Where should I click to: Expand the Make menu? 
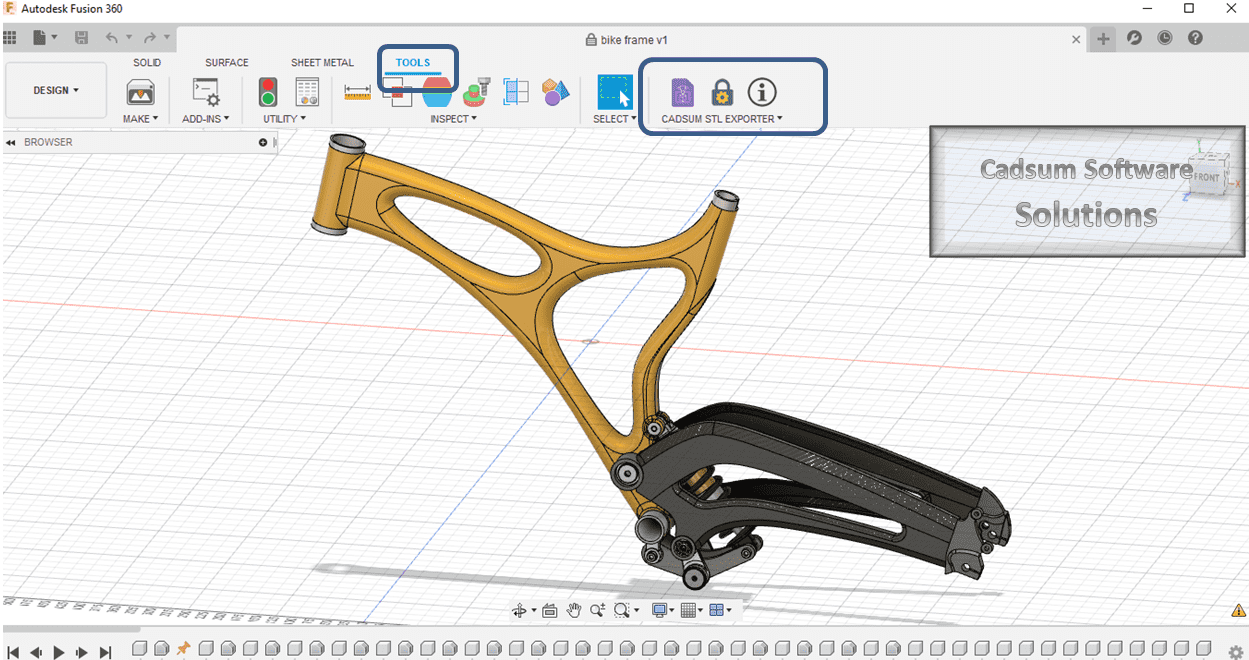pyautogui.click(x=139, y=118)
